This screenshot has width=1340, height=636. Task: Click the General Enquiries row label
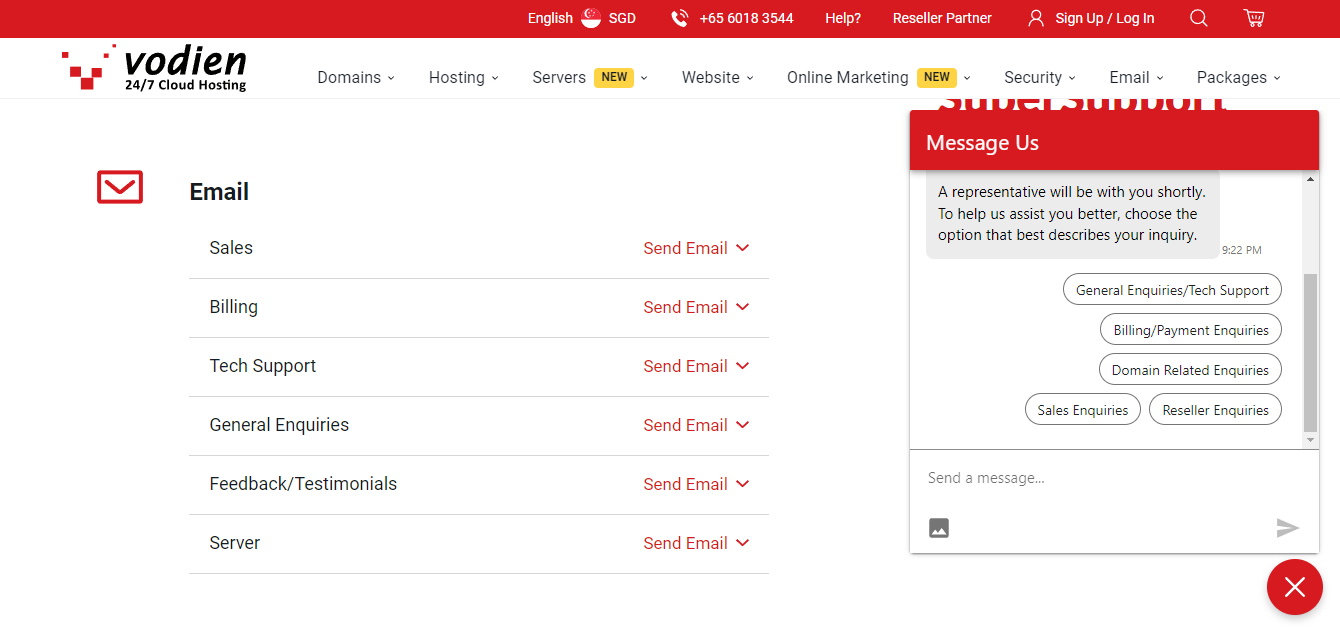(279, 425)
